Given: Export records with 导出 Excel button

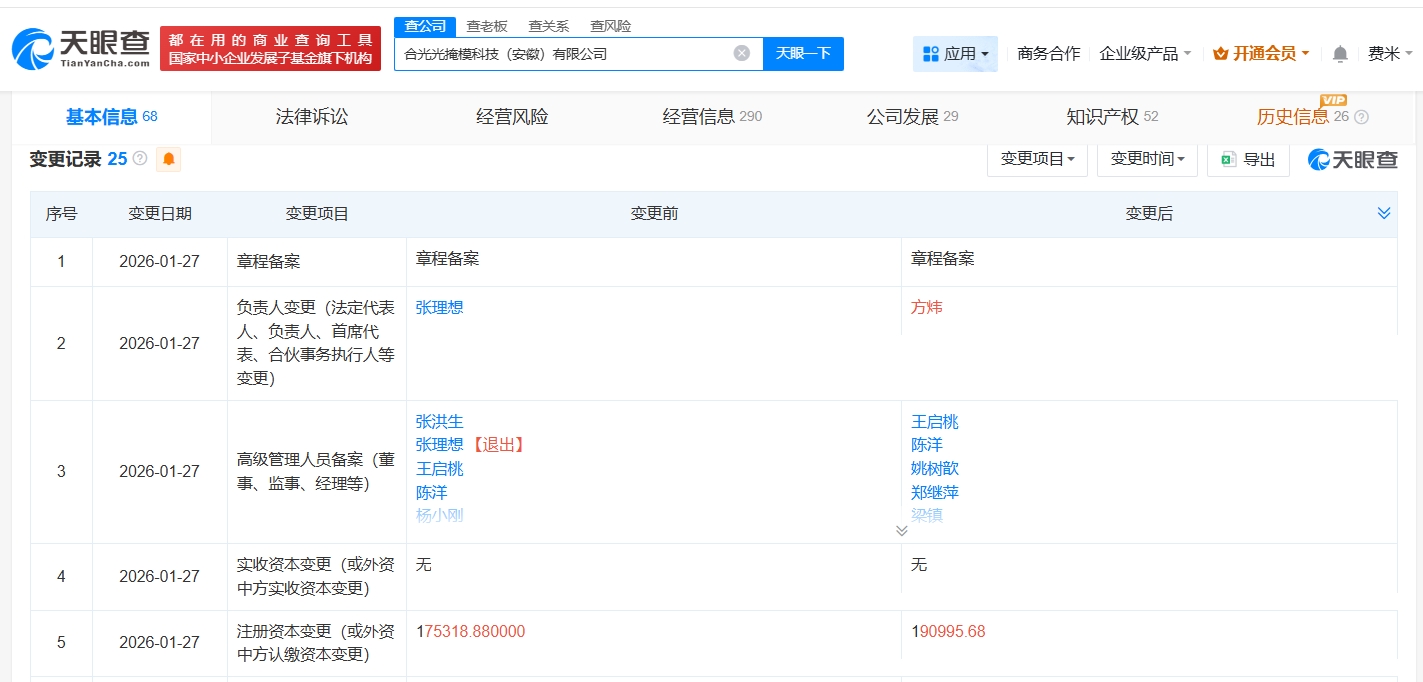Looking at the screenshot, I should pyautogui.click(x=1248, y=159).
